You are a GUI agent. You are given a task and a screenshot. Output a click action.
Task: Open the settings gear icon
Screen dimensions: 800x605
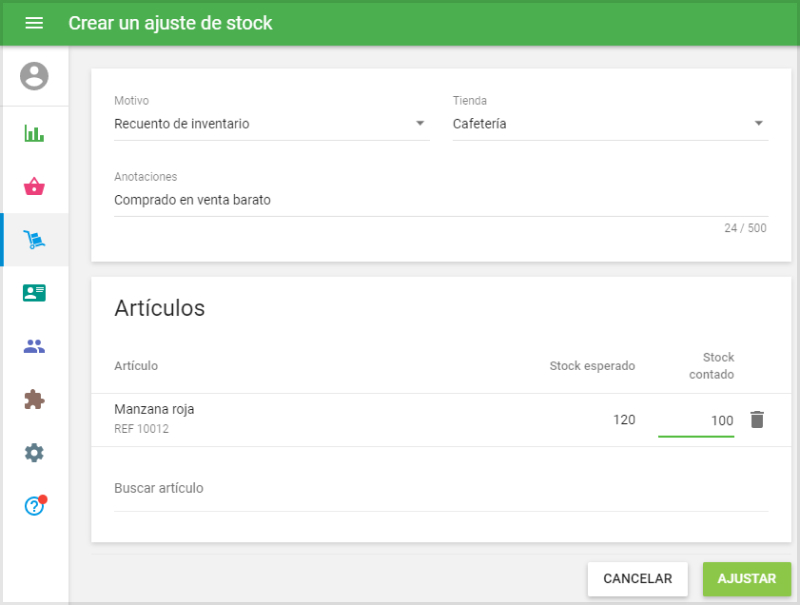coord(34,453)
